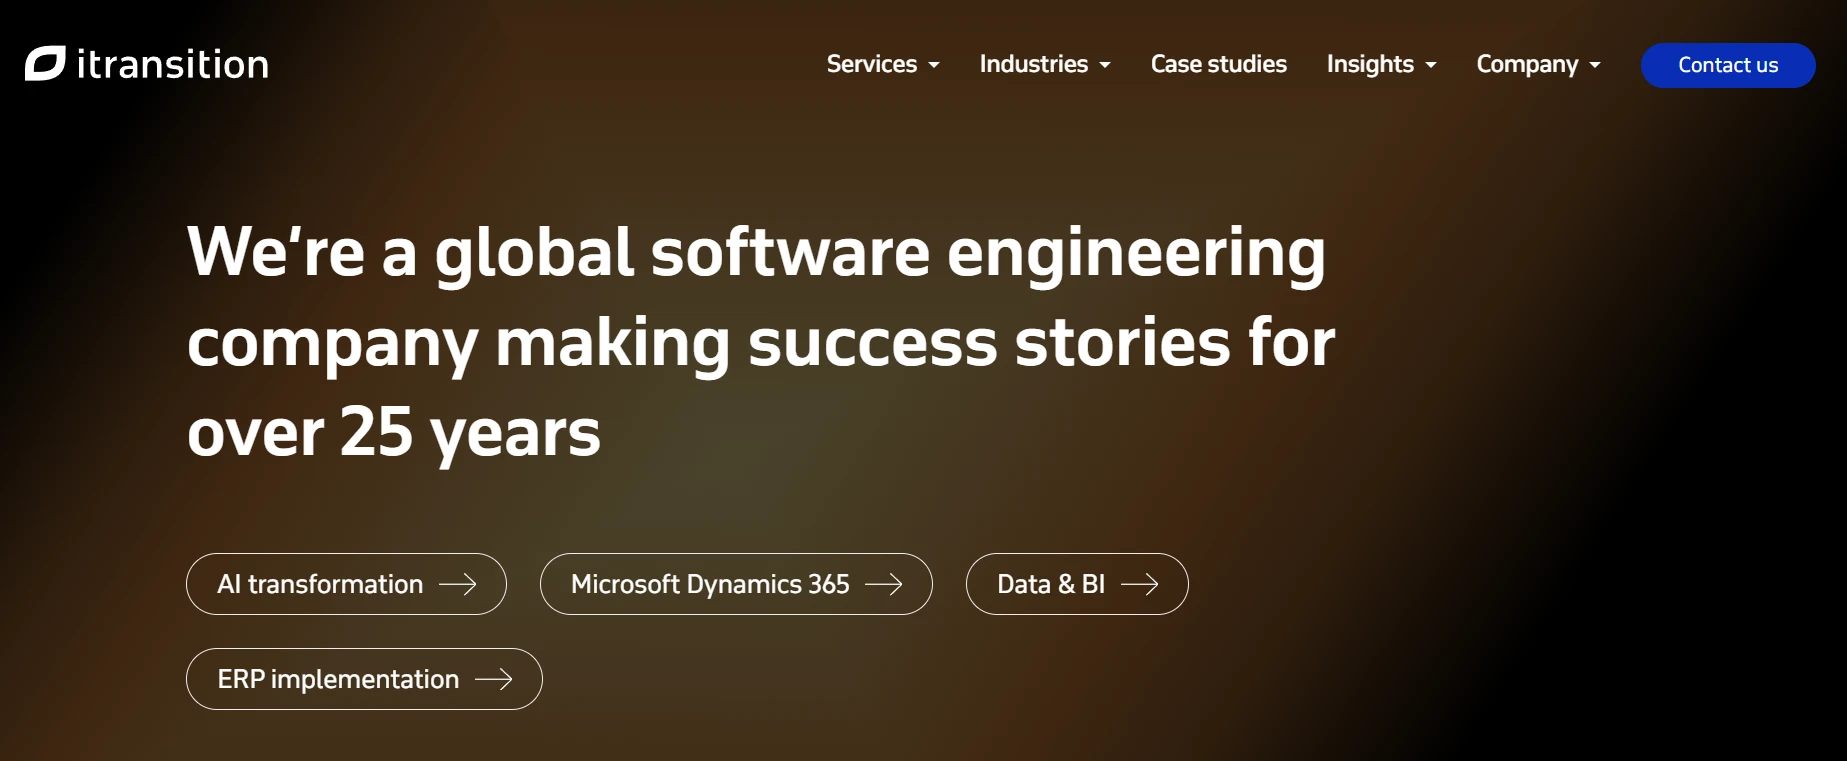Expand the Insights dropdown caret
Screen dimensions: 1847x761
1431,65
